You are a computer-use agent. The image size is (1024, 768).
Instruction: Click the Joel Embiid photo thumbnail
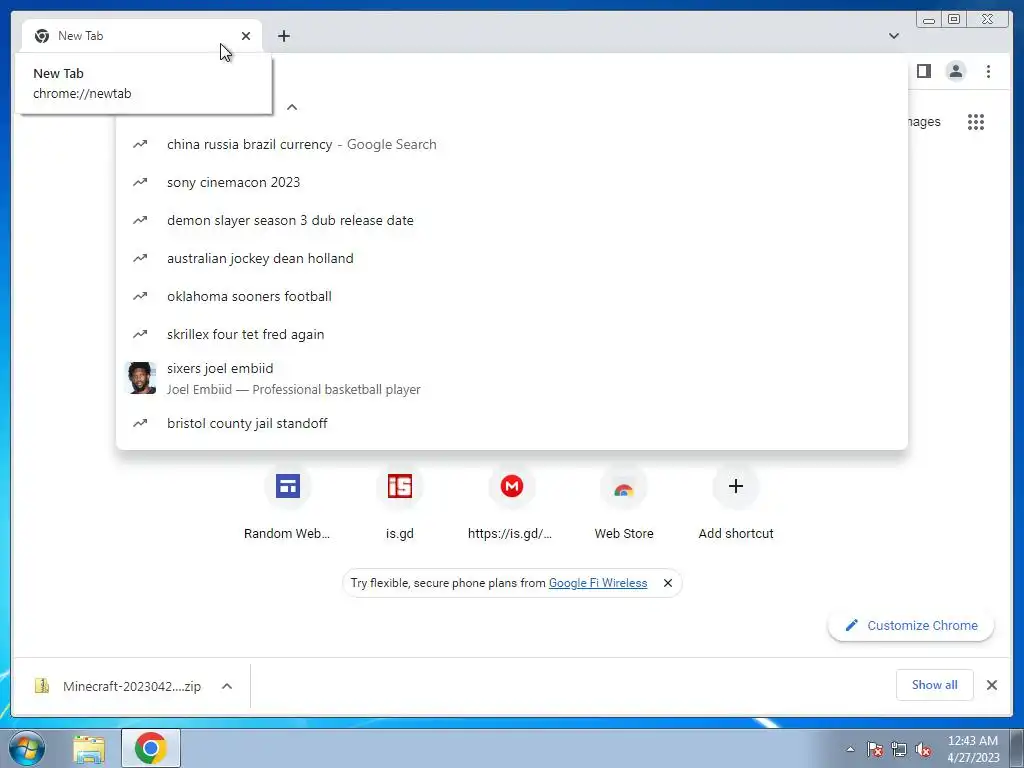coord(140,378)
